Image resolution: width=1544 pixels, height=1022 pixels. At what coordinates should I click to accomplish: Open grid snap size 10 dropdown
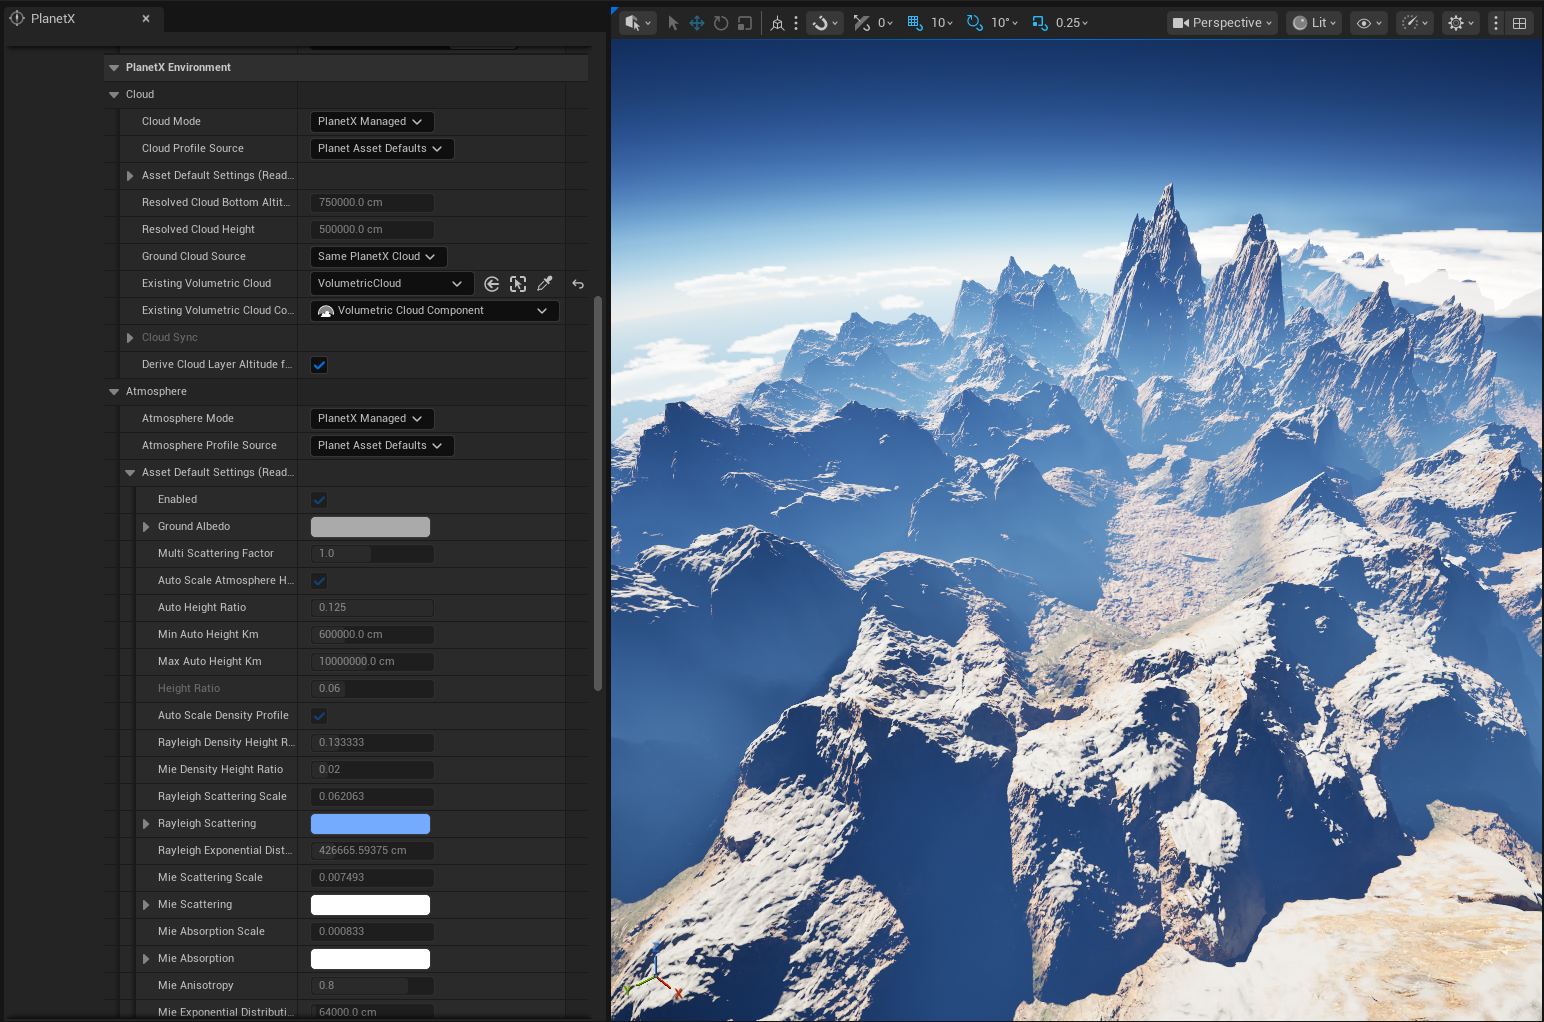[942, 23]
